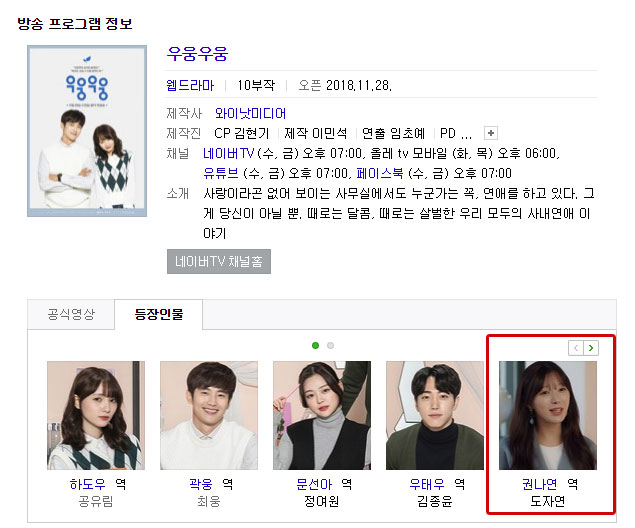
Task: Click the 우태우 character name link
Action: click(x=427, y=484)
